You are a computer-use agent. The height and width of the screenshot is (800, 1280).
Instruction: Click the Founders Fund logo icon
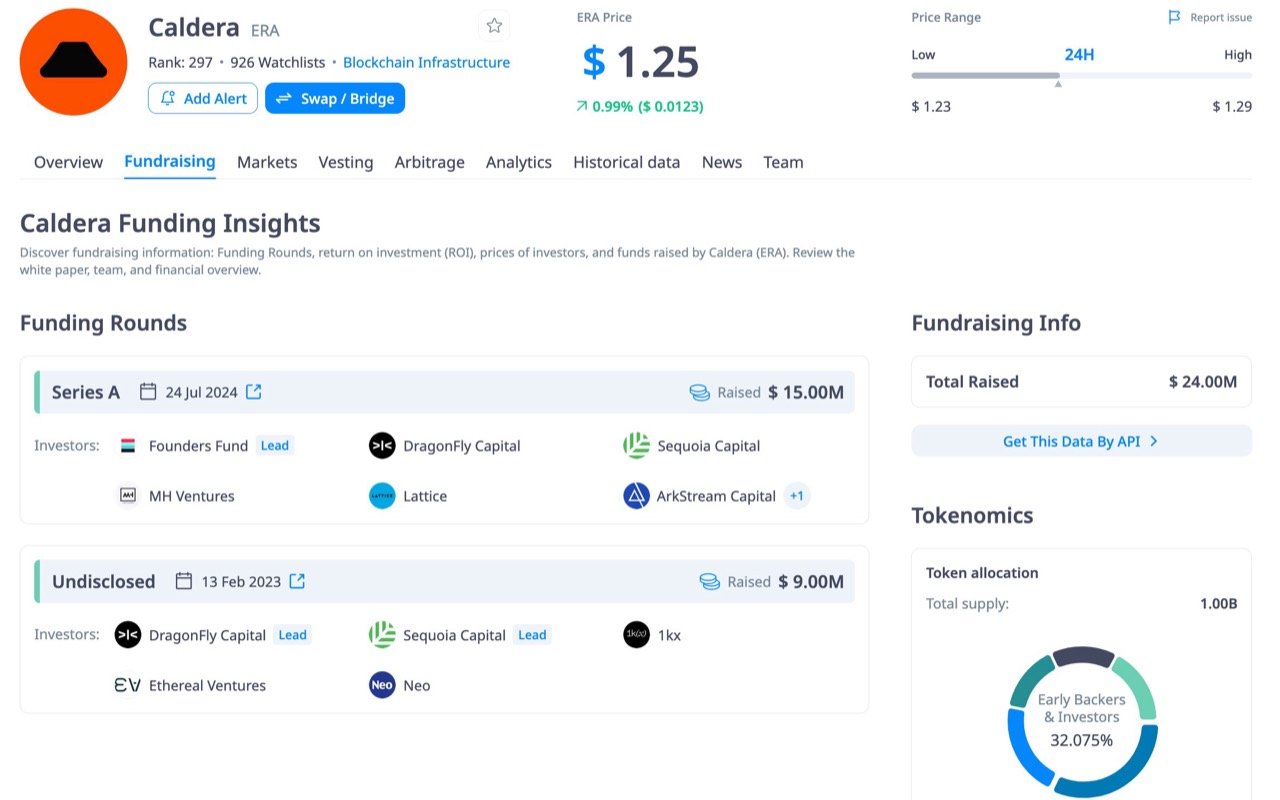128,446
